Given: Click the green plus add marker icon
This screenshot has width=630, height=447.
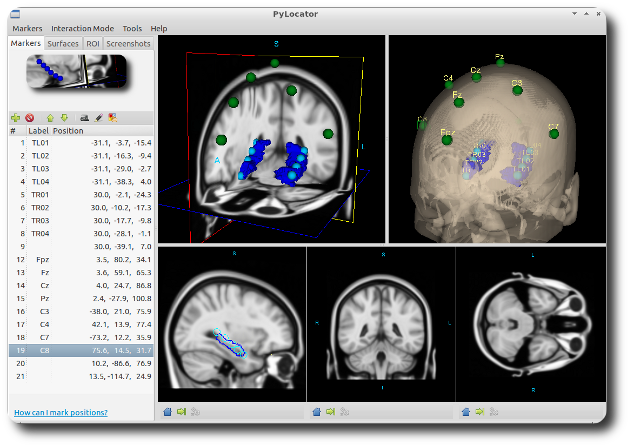Looking at the screenshot, I should click(15, 118).
